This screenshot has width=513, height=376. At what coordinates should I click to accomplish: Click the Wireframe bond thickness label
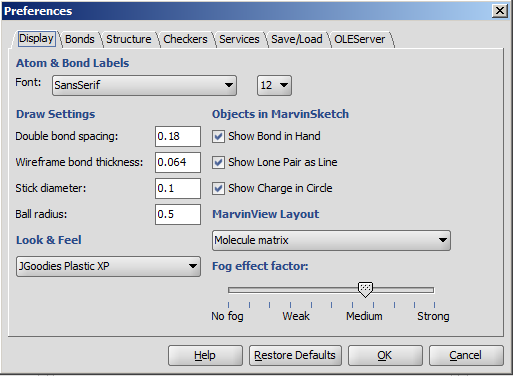(x=79, y=162)
